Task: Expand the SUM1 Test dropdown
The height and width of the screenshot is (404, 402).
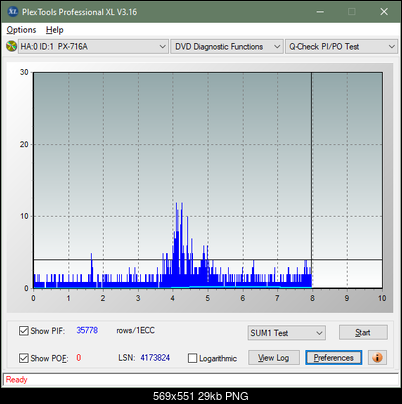Action: 287,333
